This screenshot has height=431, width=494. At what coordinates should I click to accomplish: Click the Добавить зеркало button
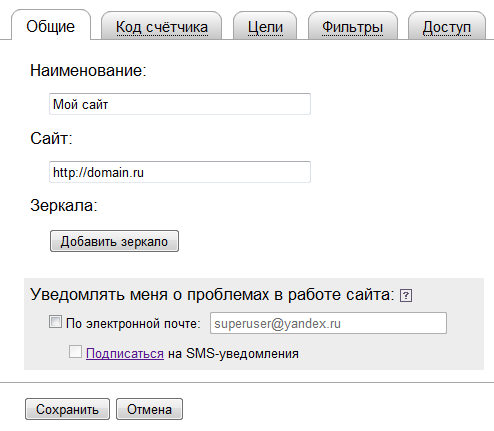(114, 241)
